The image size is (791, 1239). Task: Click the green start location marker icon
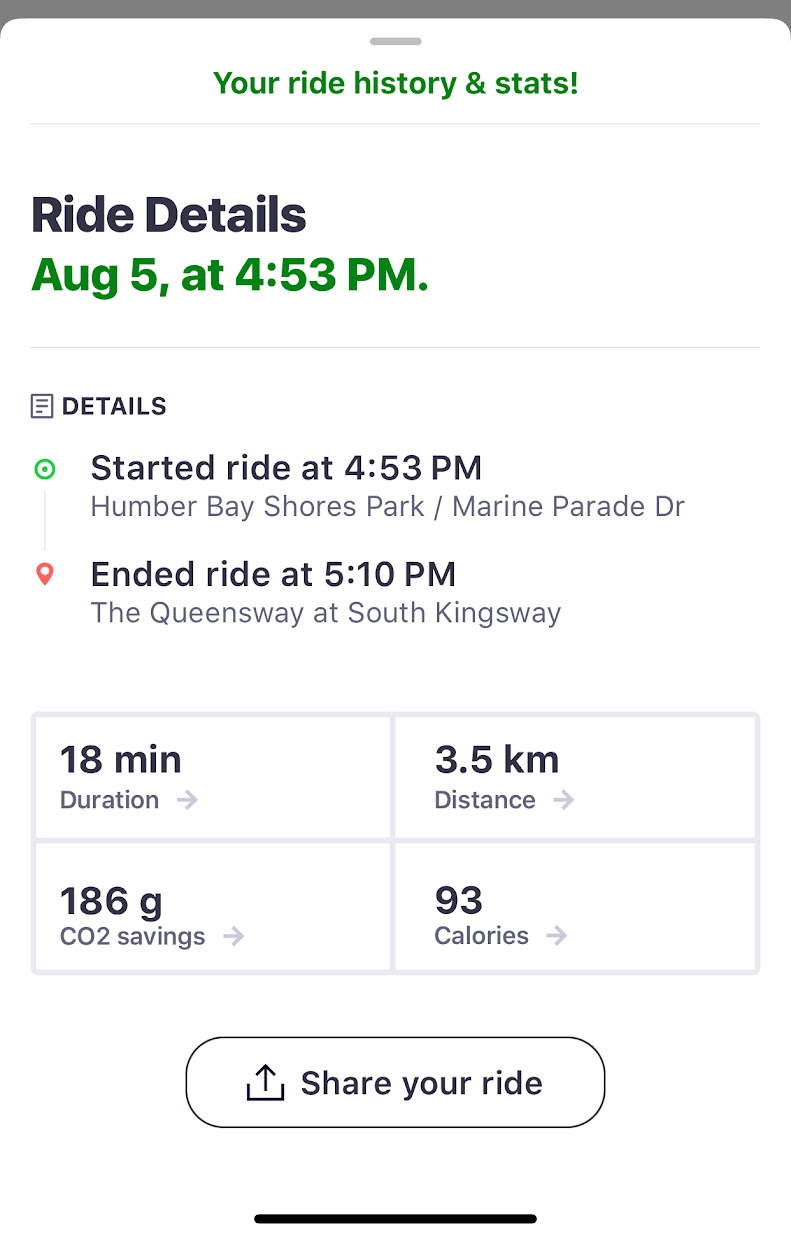(44, 469)
